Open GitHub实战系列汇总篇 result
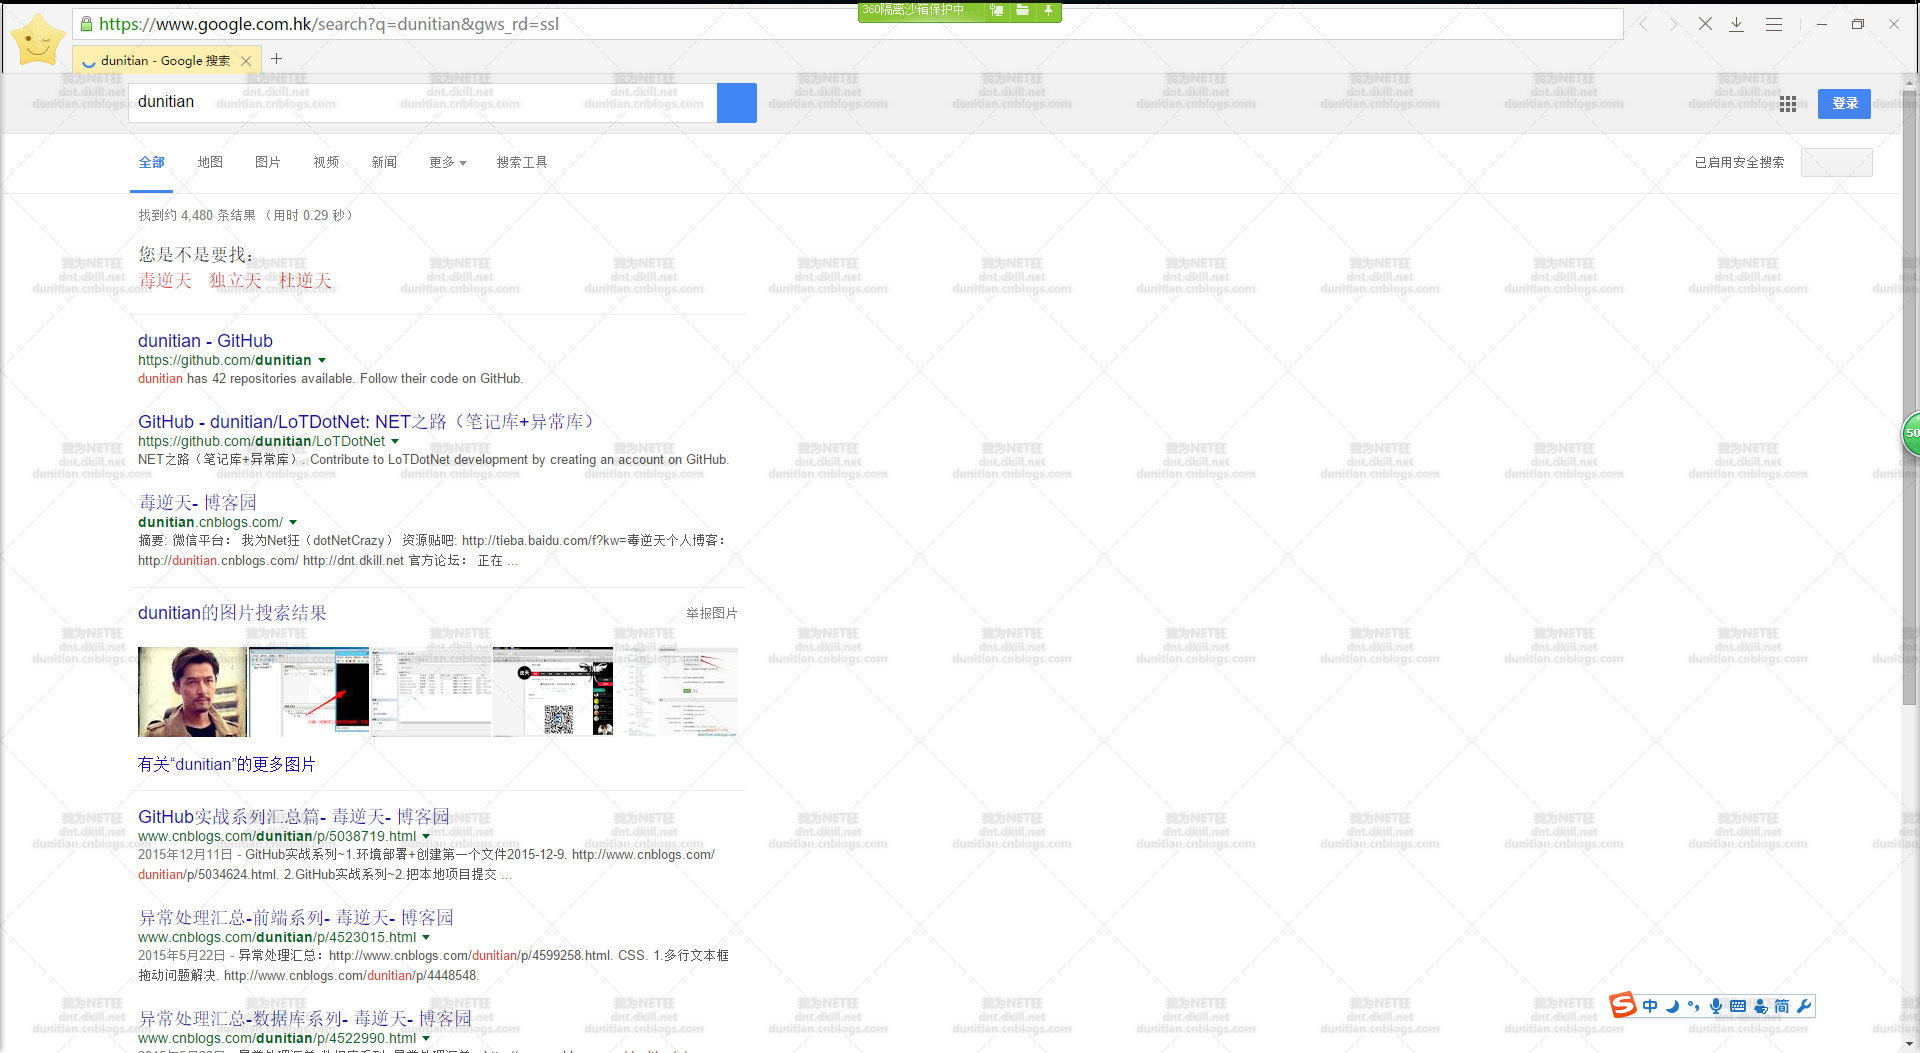Screen dimensions: 1920x1053 pos(294,817)
